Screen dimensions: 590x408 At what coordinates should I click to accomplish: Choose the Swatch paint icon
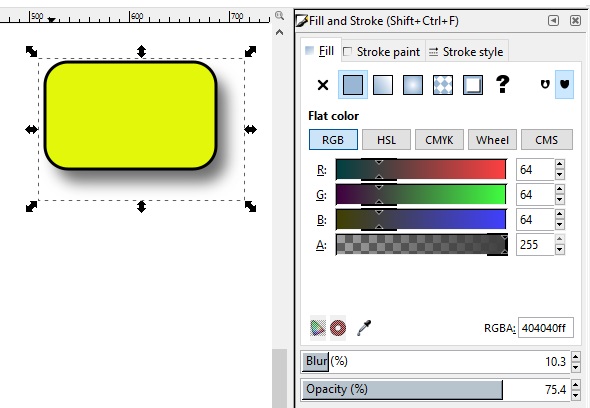click(x=473, y=85)
